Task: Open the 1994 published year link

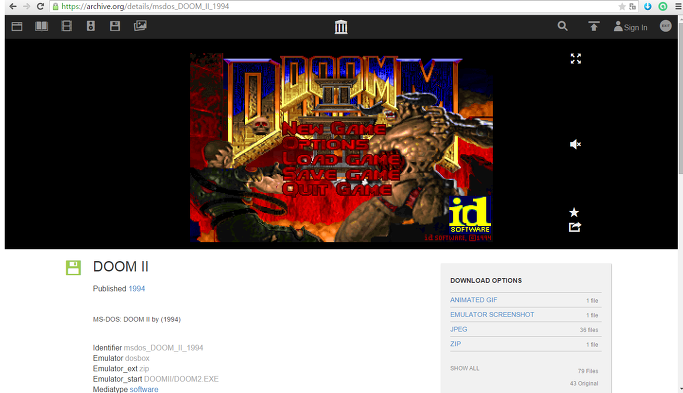Action: [x=136, y=289]
